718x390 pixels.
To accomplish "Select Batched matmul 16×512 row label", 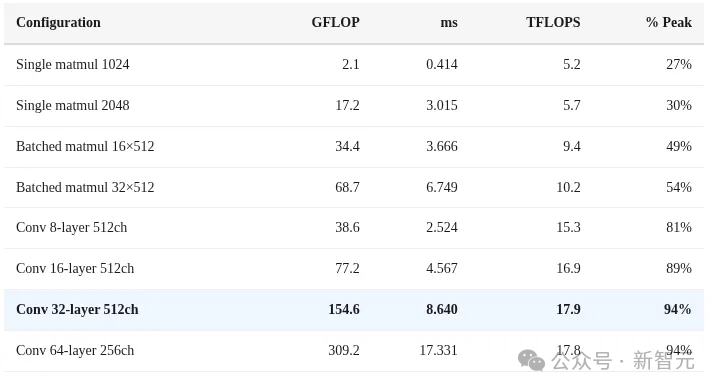I will [85, 146].
